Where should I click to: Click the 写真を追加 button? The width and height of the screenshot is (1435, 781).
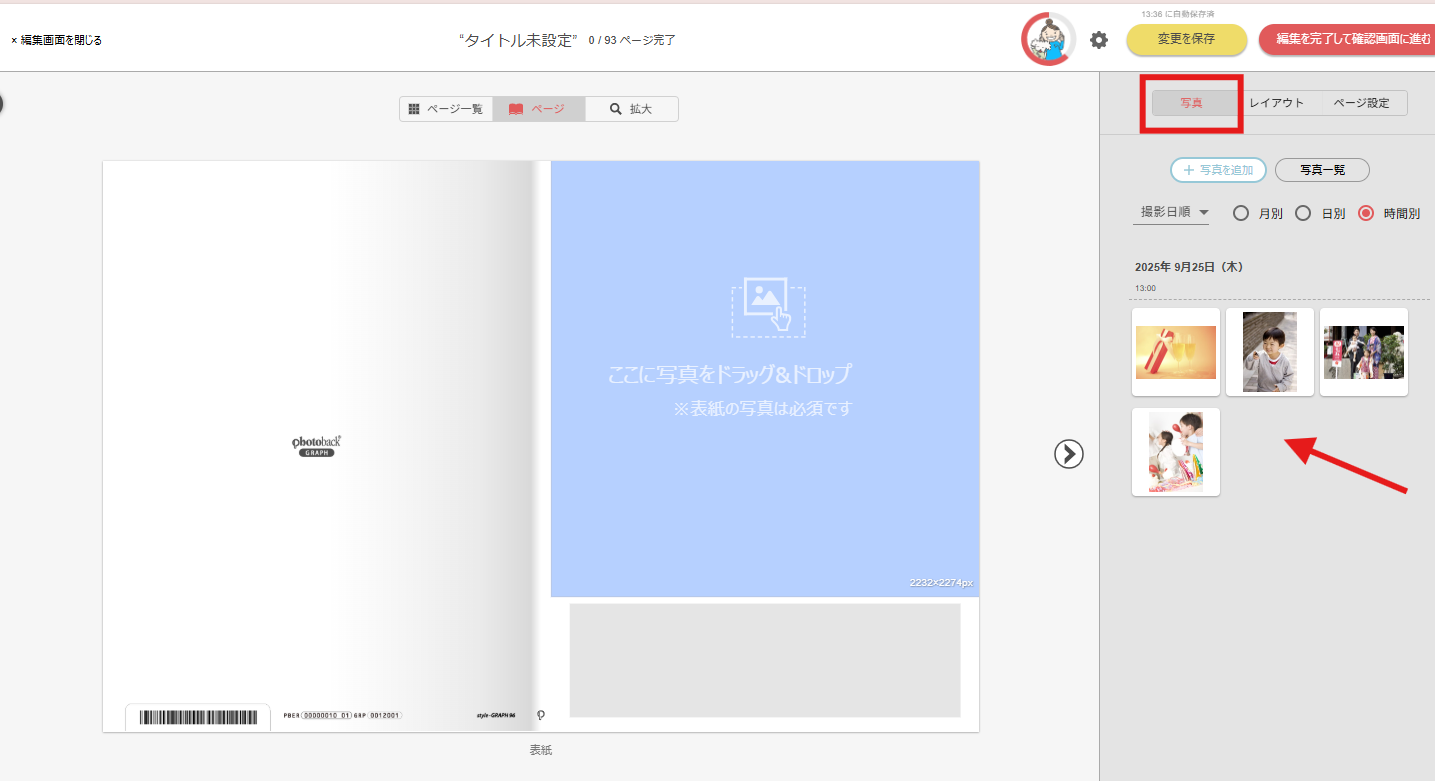coord(1218,170)
